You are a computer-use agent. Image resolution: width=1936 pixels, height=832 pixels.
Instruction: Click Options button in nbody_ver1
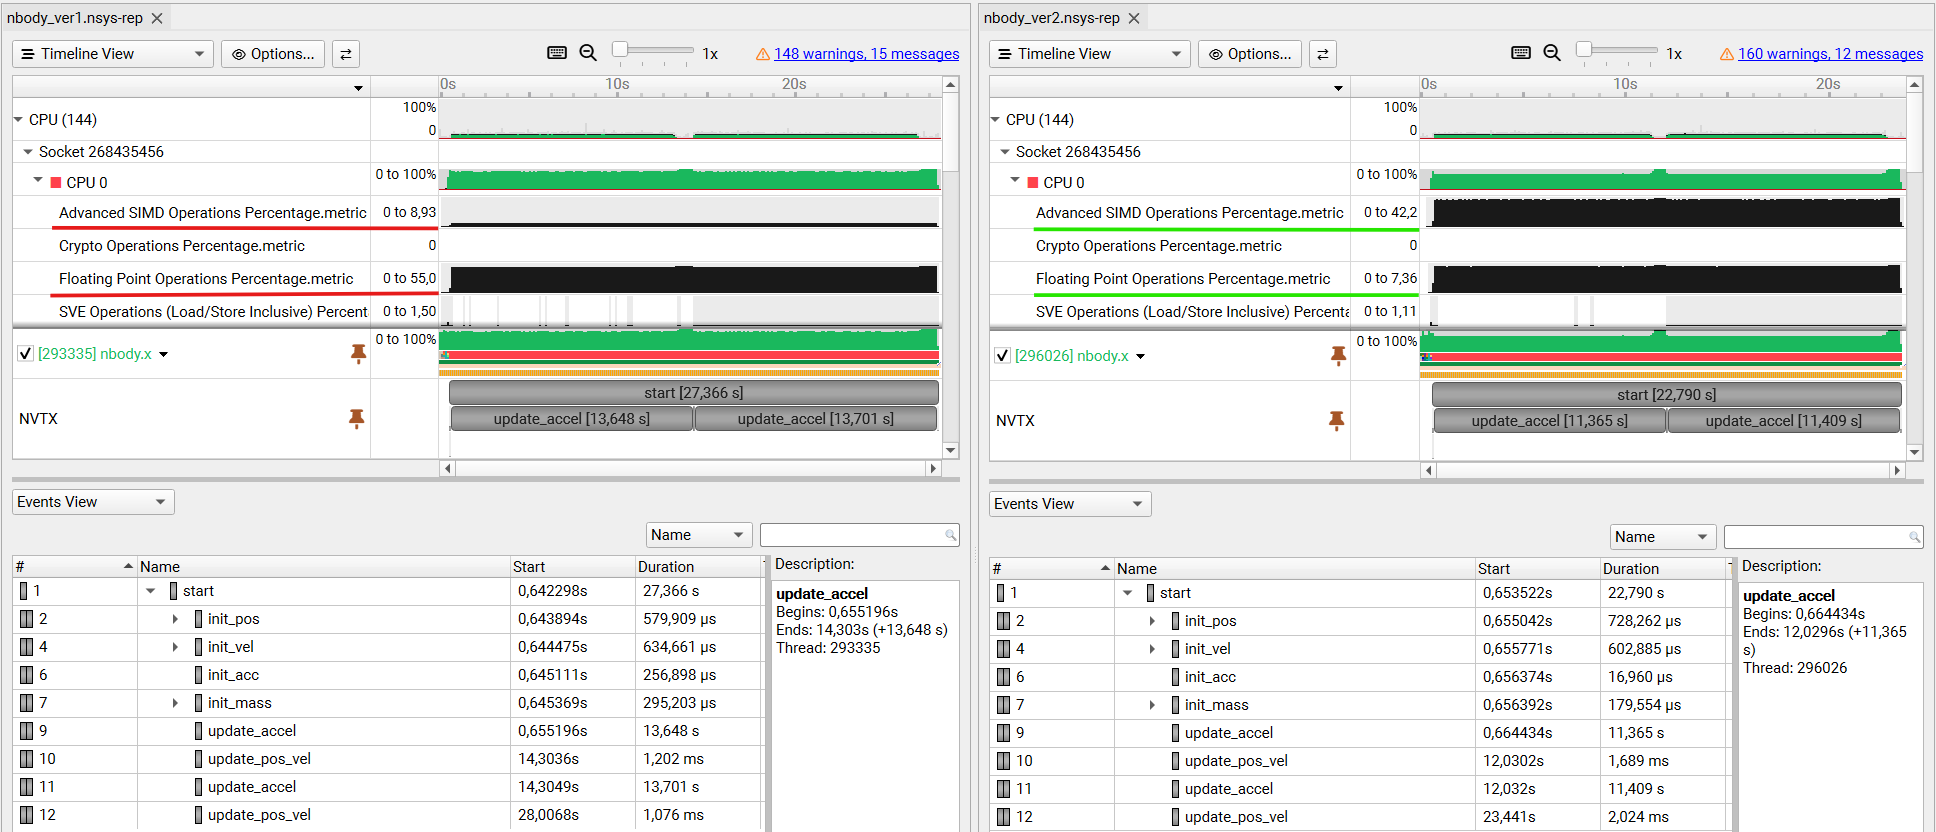(x=273, y=54)
